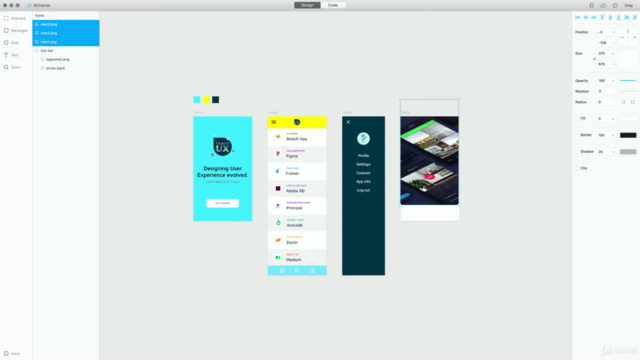Click the Opacity slider
The width and height of the screenshot is (640, 360).
629,81
